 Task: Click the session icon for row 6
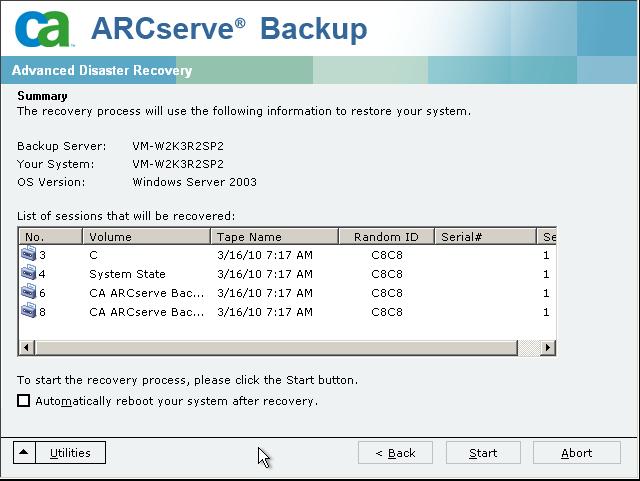click(28, 292)
